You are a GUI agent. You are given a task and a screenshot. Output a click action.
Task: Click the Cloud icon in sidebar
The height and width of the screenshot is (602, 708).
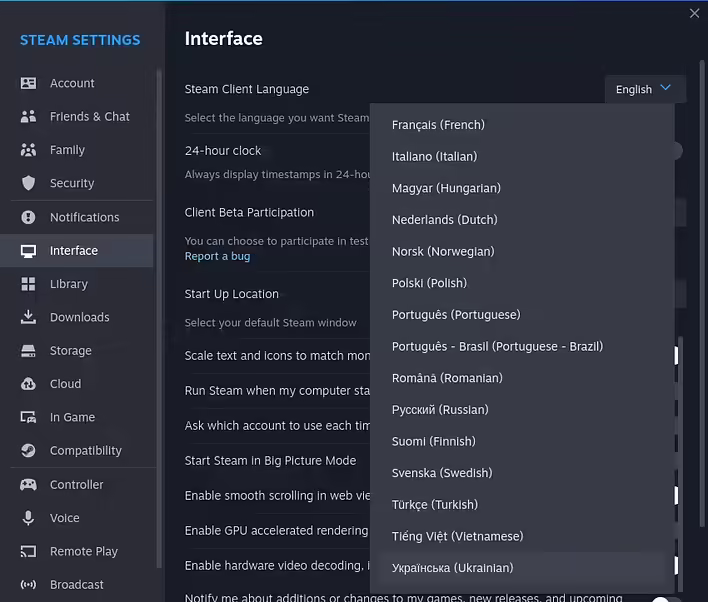[28, 384]
